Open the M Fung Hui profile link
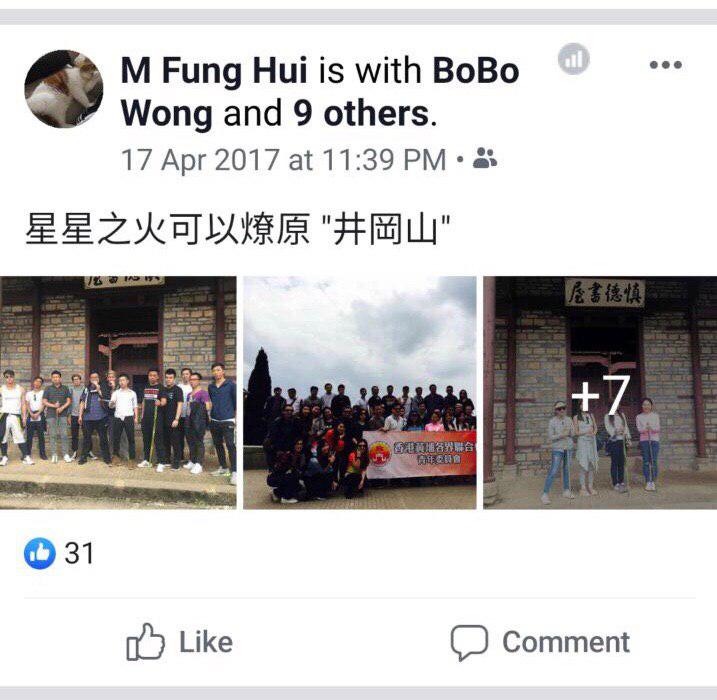Screen dimensions: 717x700 click(214, 71)
